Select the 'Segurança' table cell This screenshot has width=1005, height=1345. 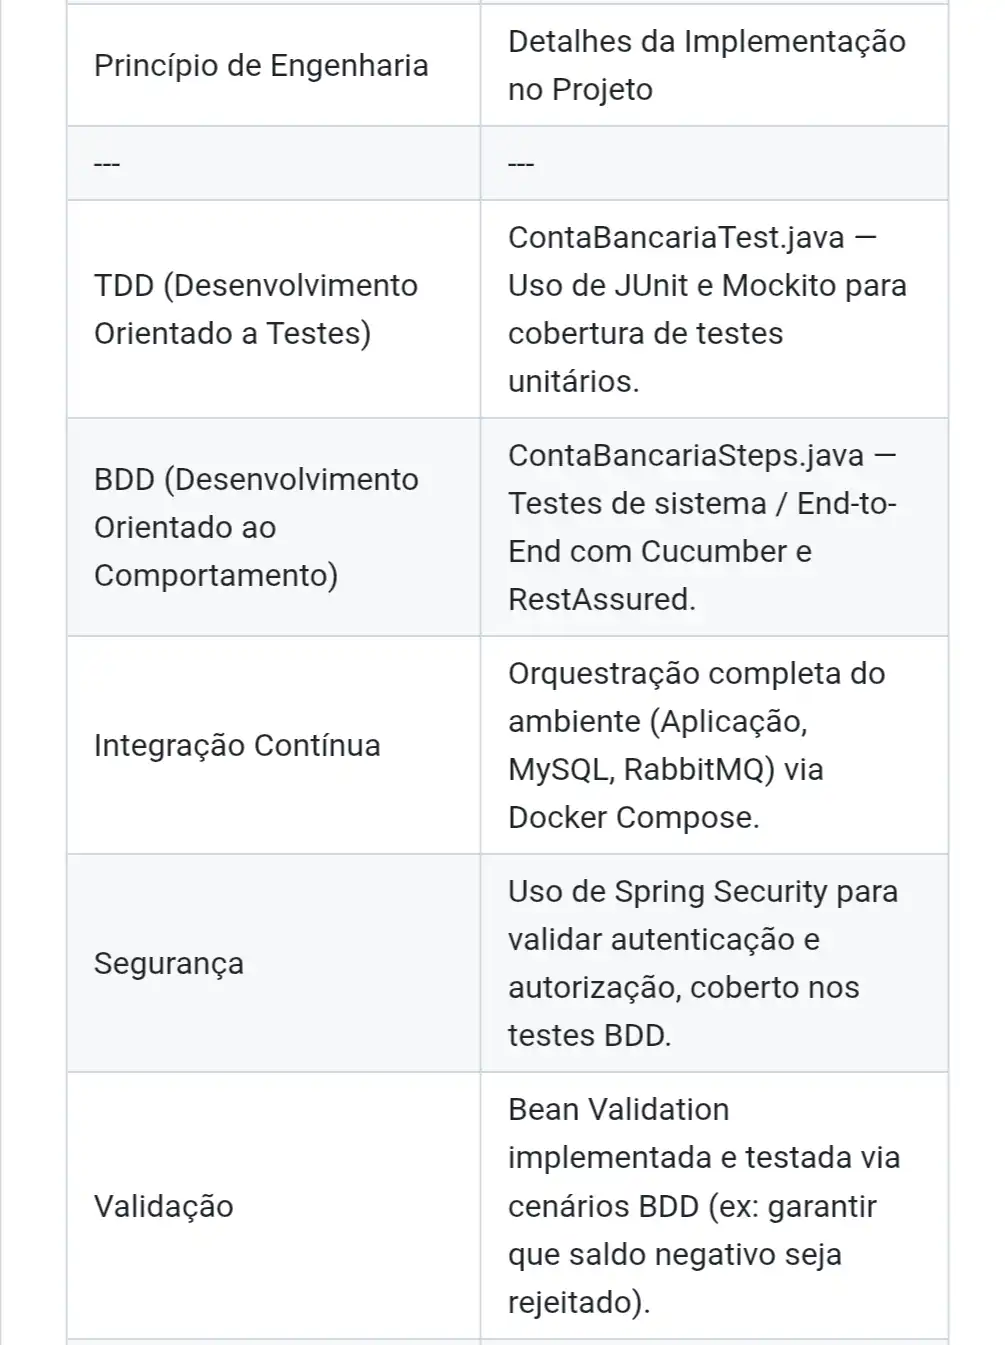[169, 963]
